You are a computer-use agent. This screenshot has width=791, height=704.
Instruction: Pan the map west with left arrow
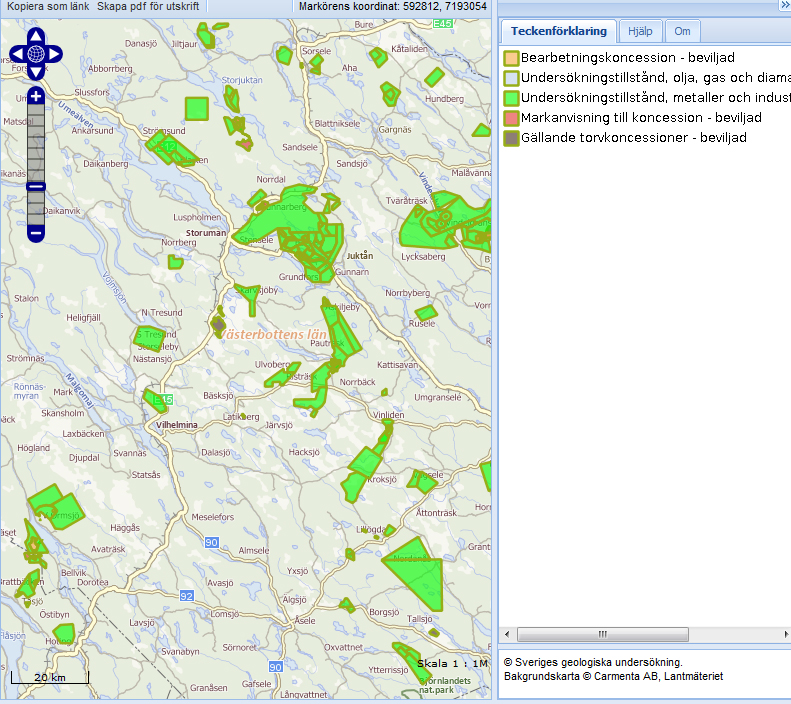[x=17, y=53]
